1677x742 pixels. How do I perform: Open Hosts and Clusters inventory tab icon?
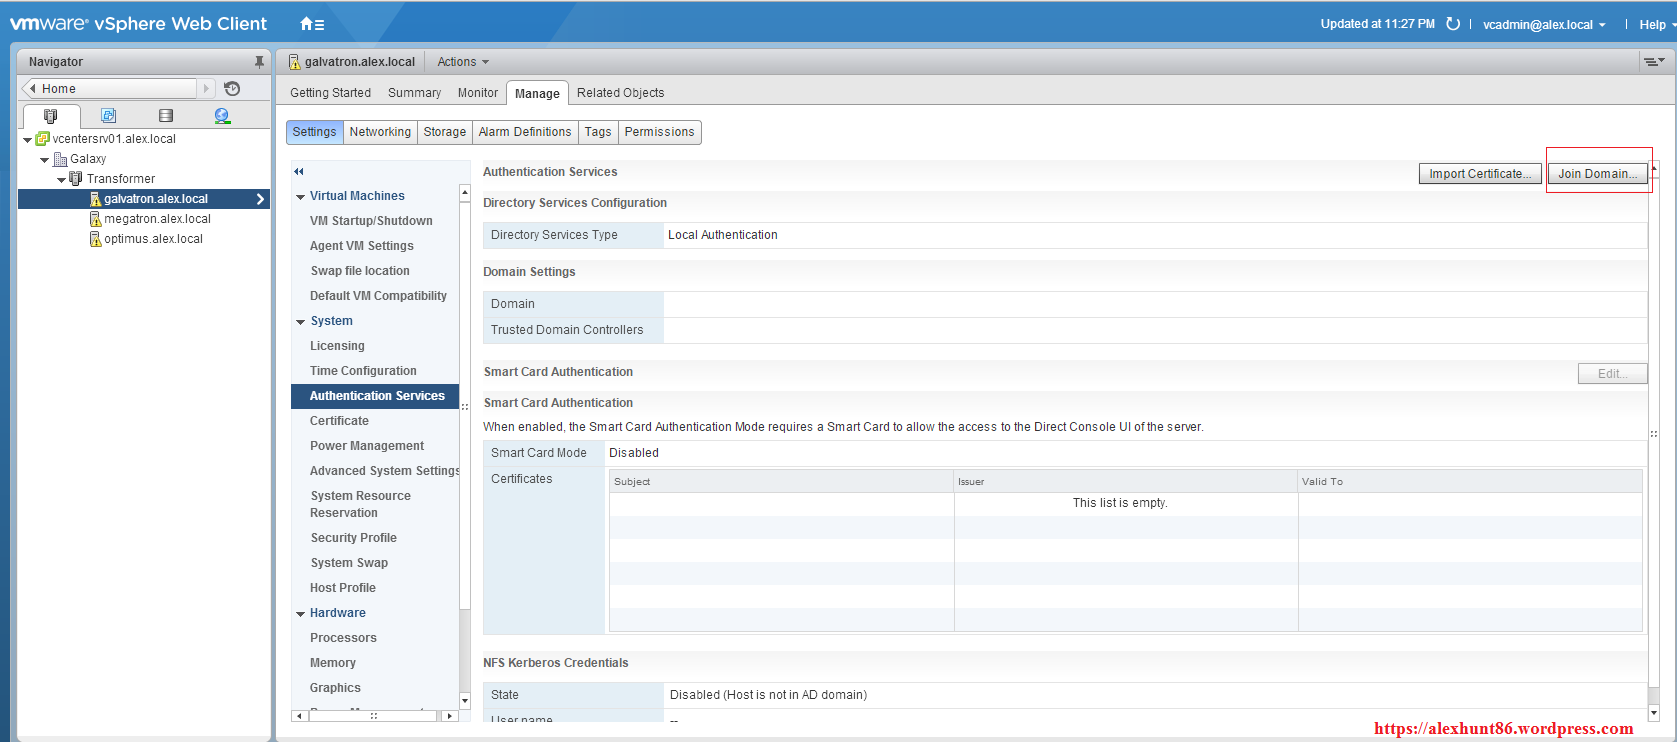(51, 116)
